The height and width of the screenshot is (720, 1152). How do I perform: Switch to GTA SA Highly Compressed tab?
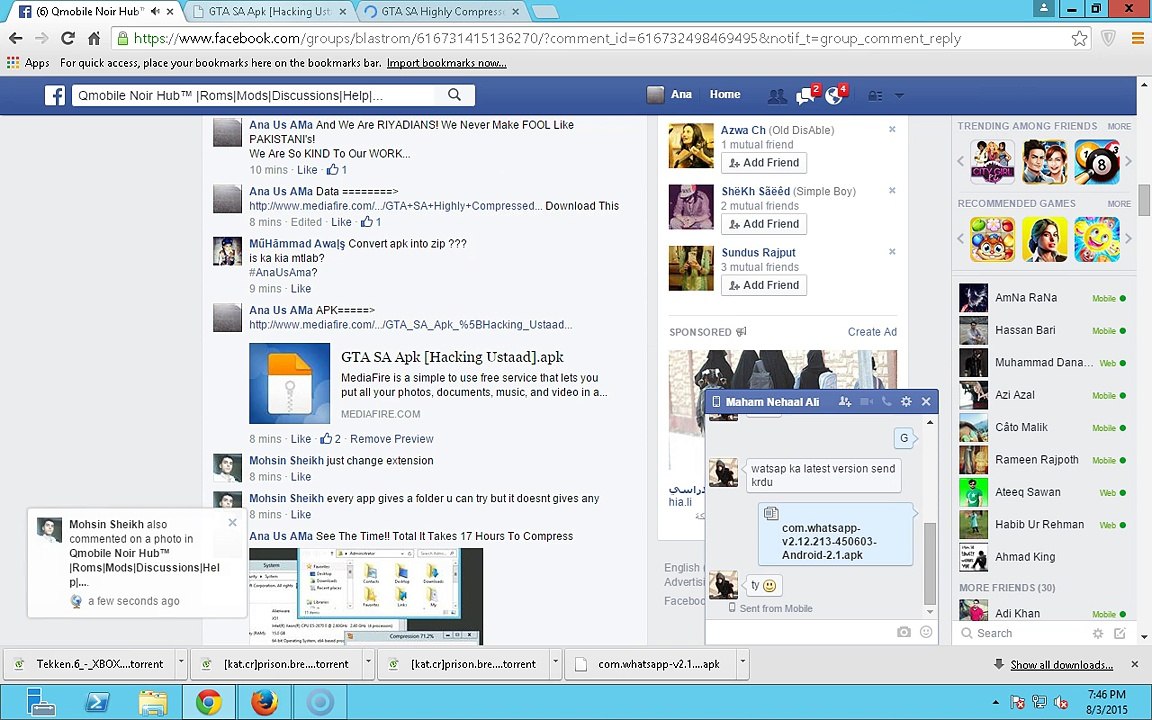point(442,12)
